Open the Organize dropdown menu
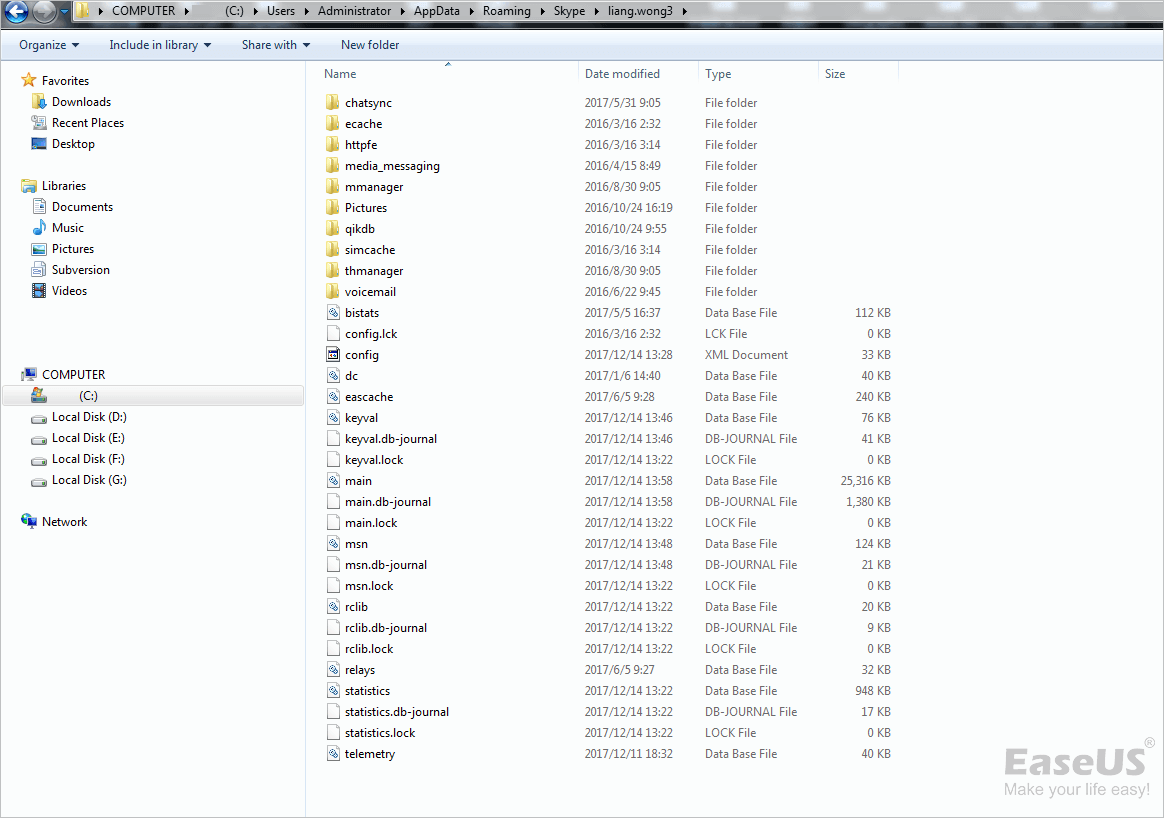This screenshot has height=818, width=1164. coord(48,45)
